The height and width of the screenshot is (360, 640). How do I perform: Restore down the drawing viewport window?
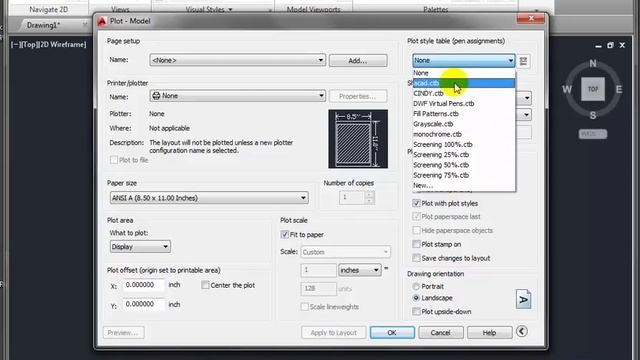tap(610, 45)
